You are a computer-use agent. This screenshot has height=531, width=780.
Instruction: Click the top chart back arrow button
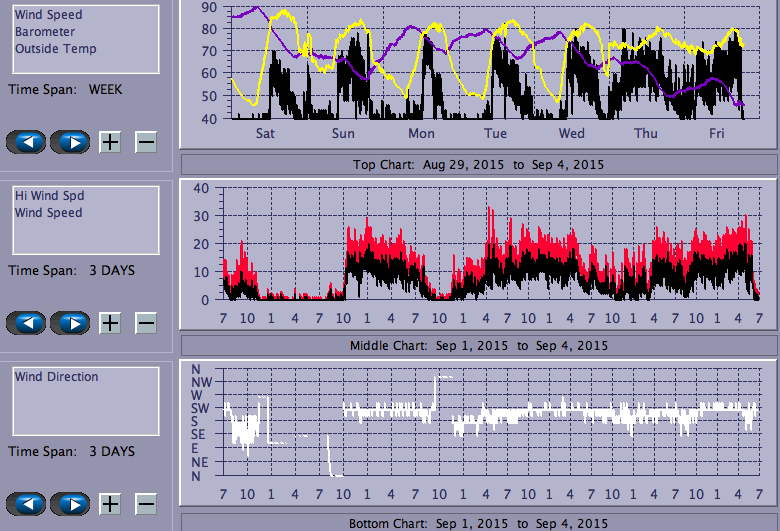26,142
